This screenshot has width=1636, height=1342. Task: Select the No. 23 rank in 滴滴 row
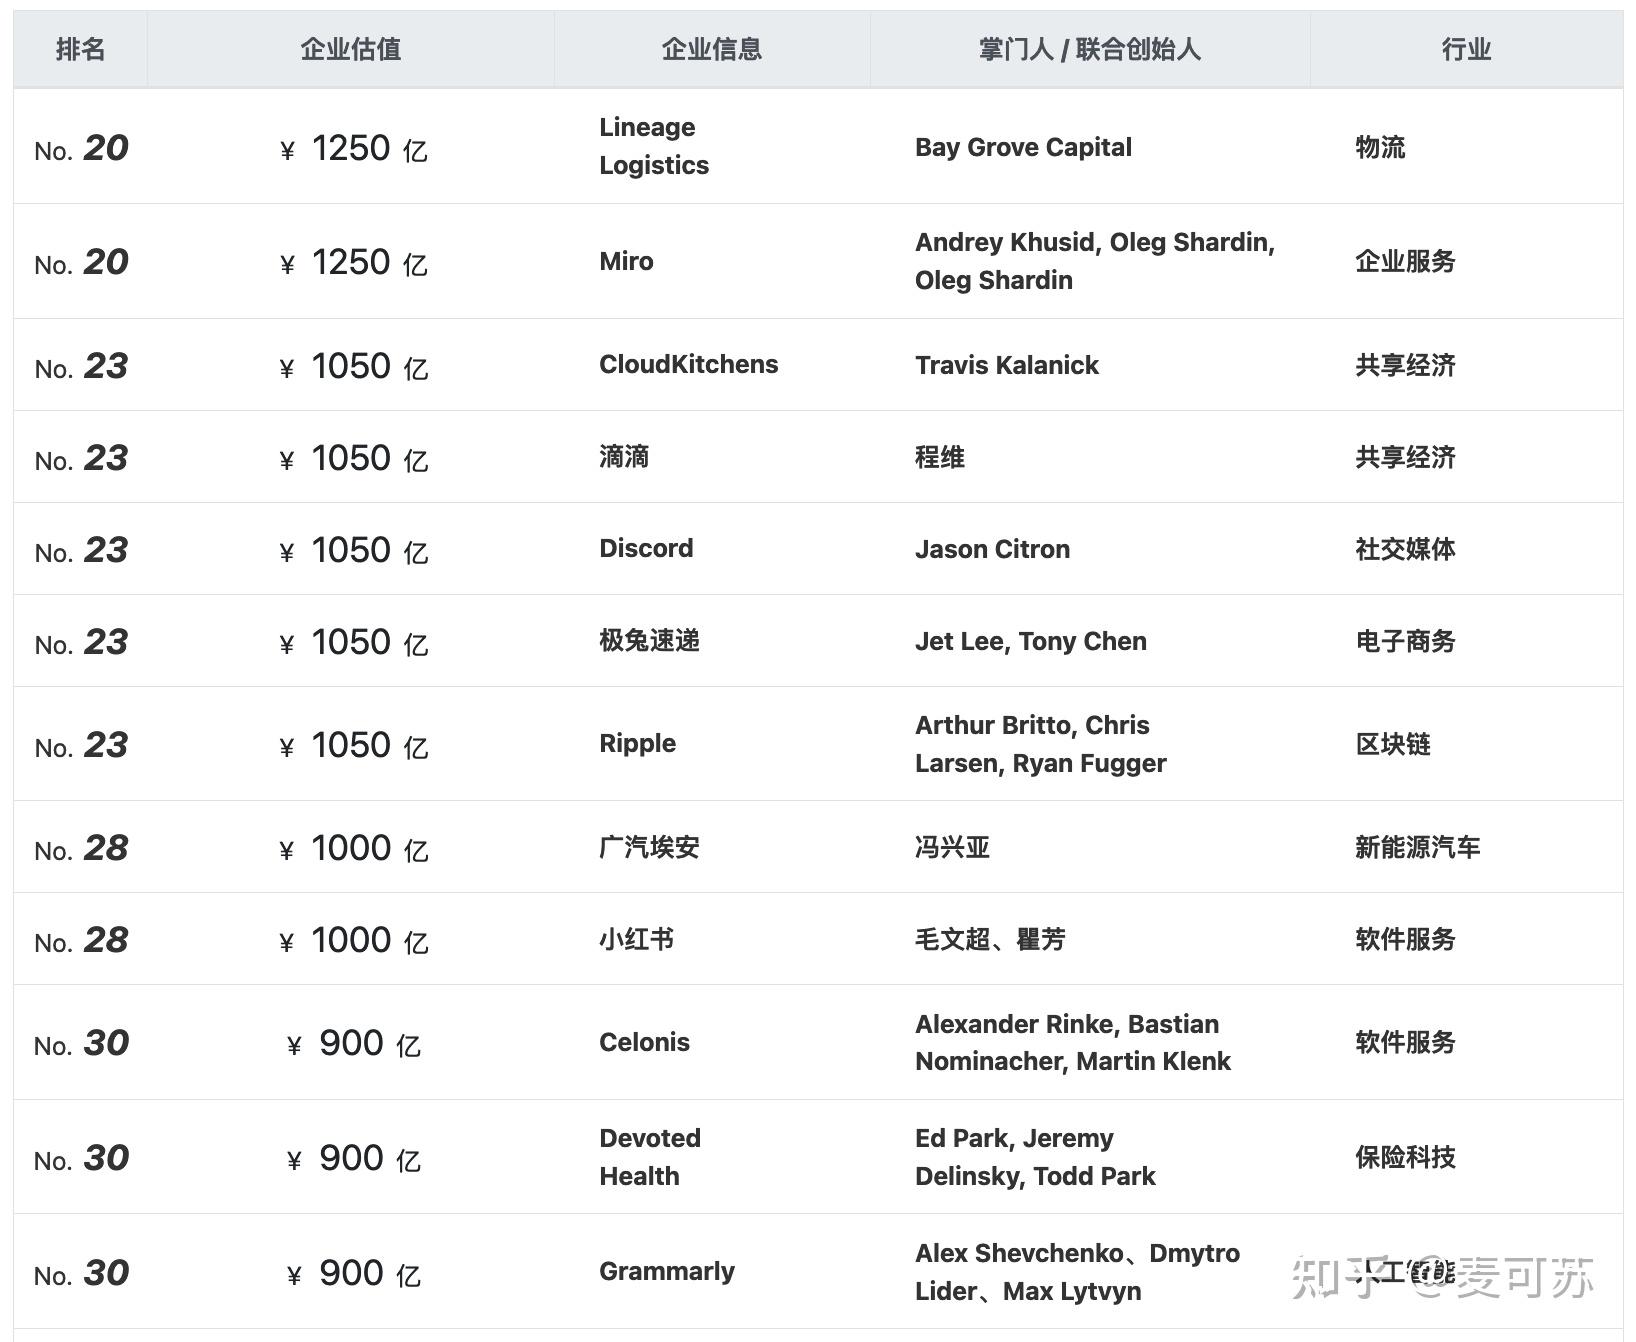coord(81,458)
